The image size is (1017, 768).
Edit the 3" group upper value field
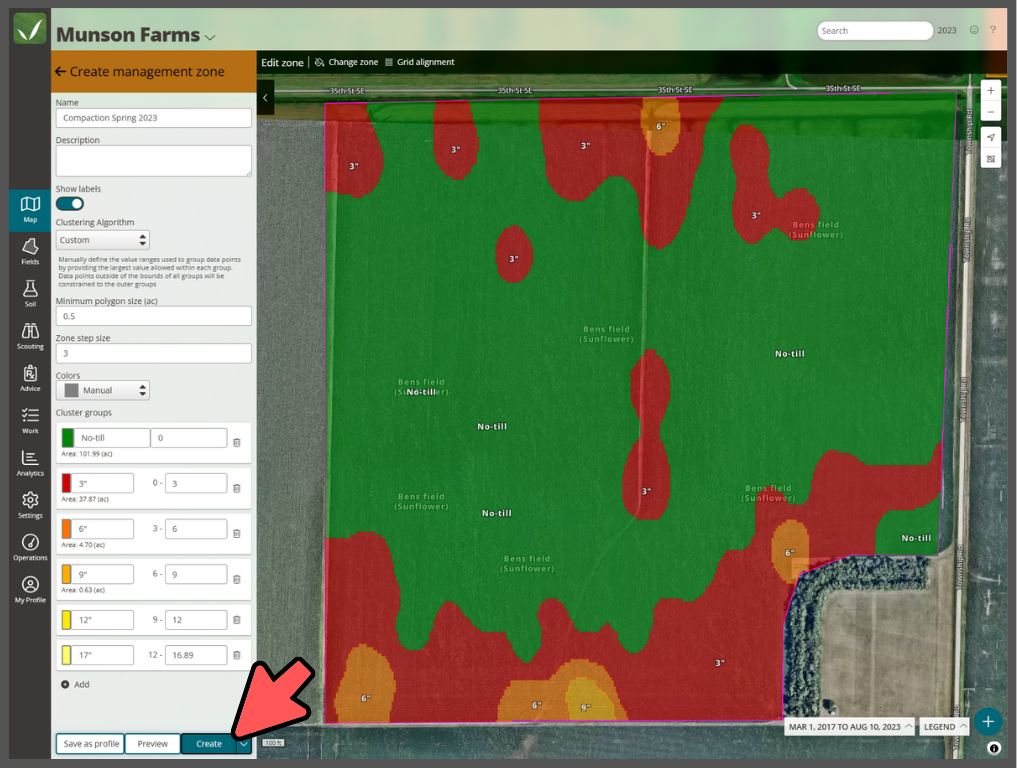(196, 483)
